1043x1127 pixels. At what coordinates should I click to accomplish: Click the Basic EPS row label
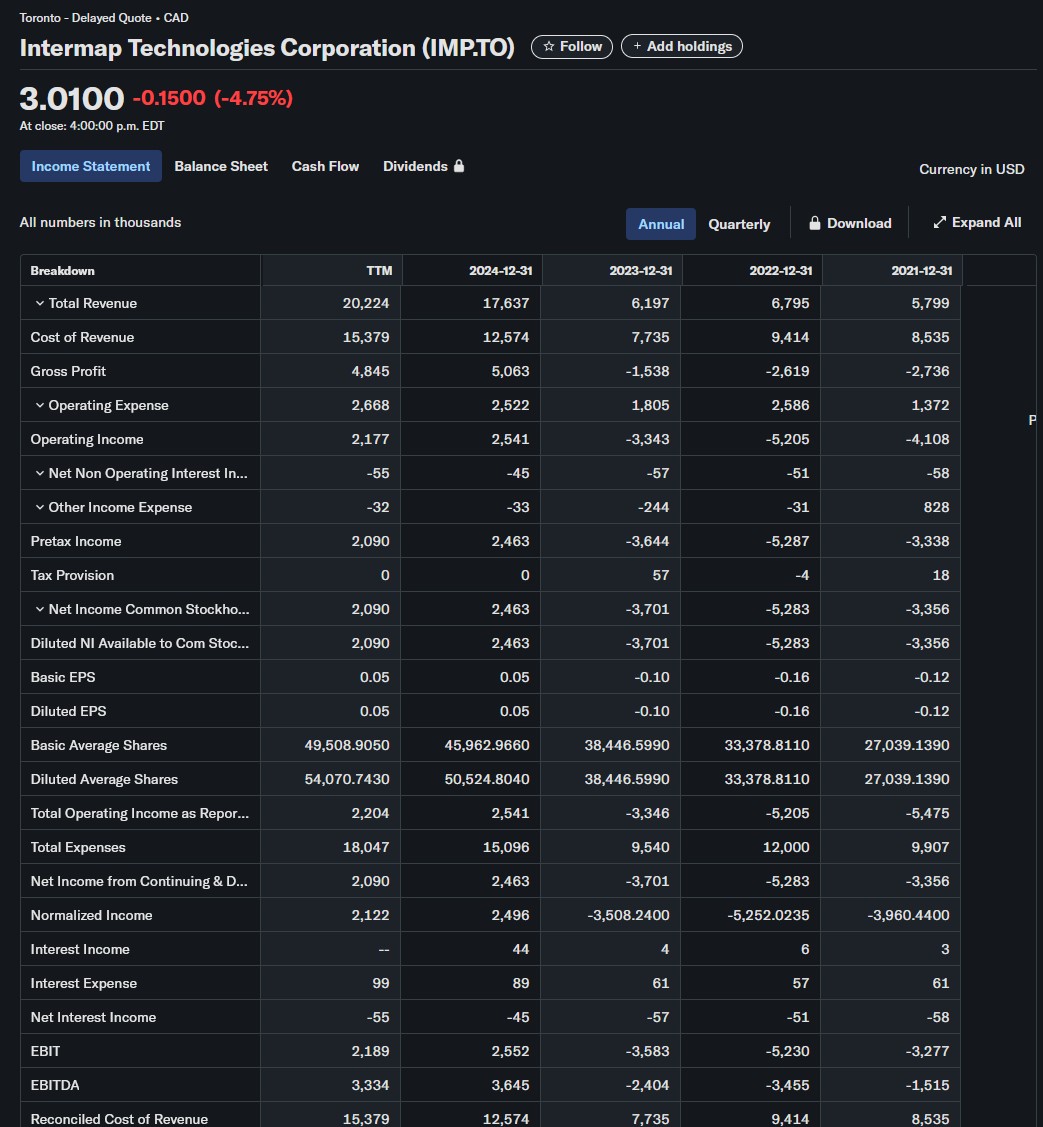point(63,677)
